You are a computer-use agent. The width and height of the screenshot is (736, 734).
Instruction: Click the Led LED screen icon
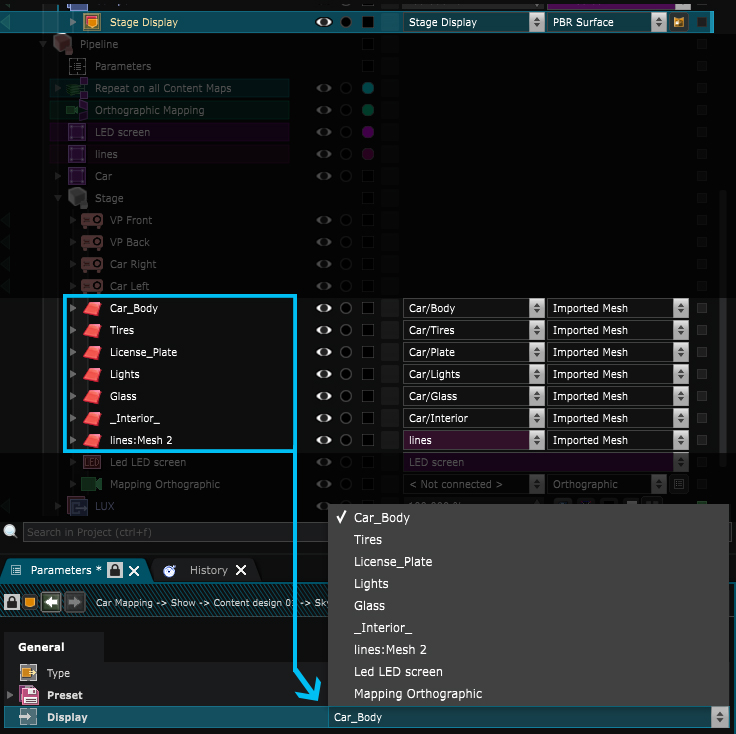(x=92, y=462)
